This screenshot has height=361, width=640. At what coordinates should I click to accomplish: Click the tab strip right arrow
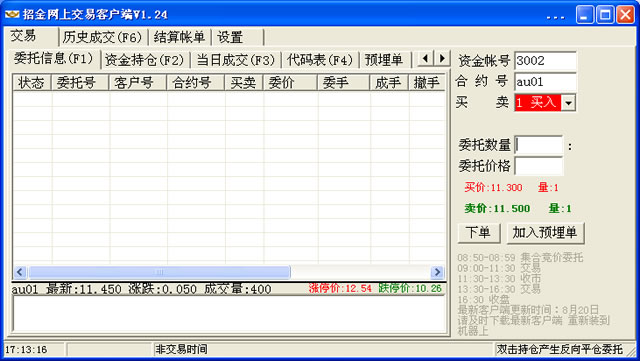point(442,58)
